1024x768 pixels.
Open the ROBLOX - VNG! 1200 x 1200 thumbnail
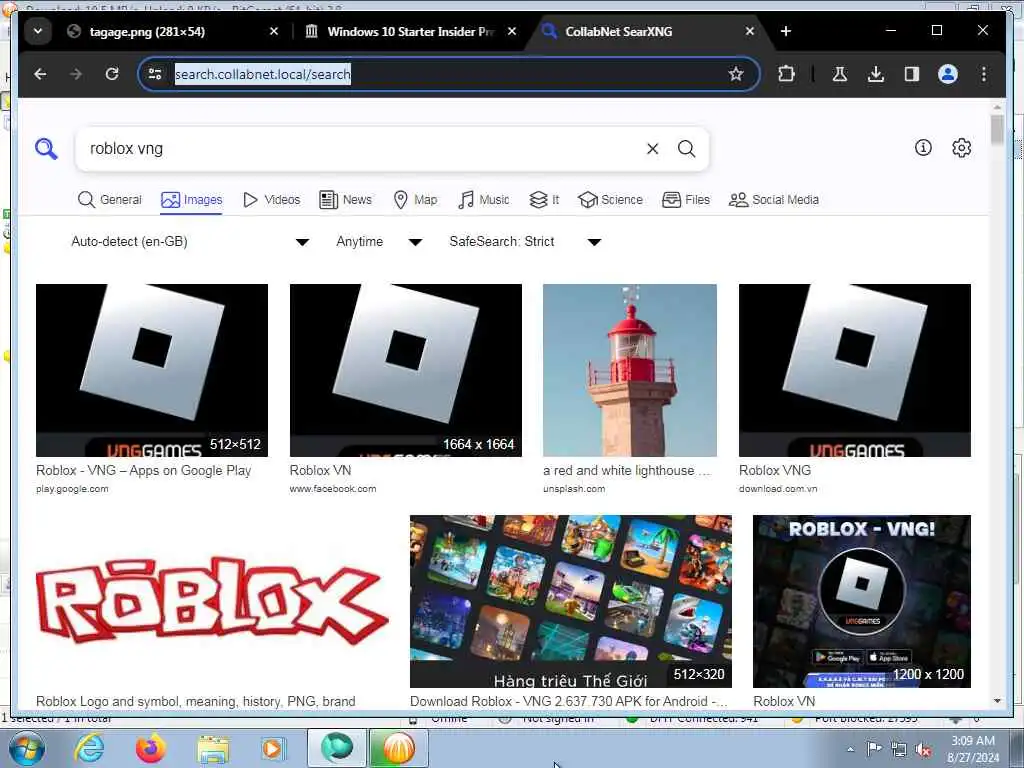point(862,601)
